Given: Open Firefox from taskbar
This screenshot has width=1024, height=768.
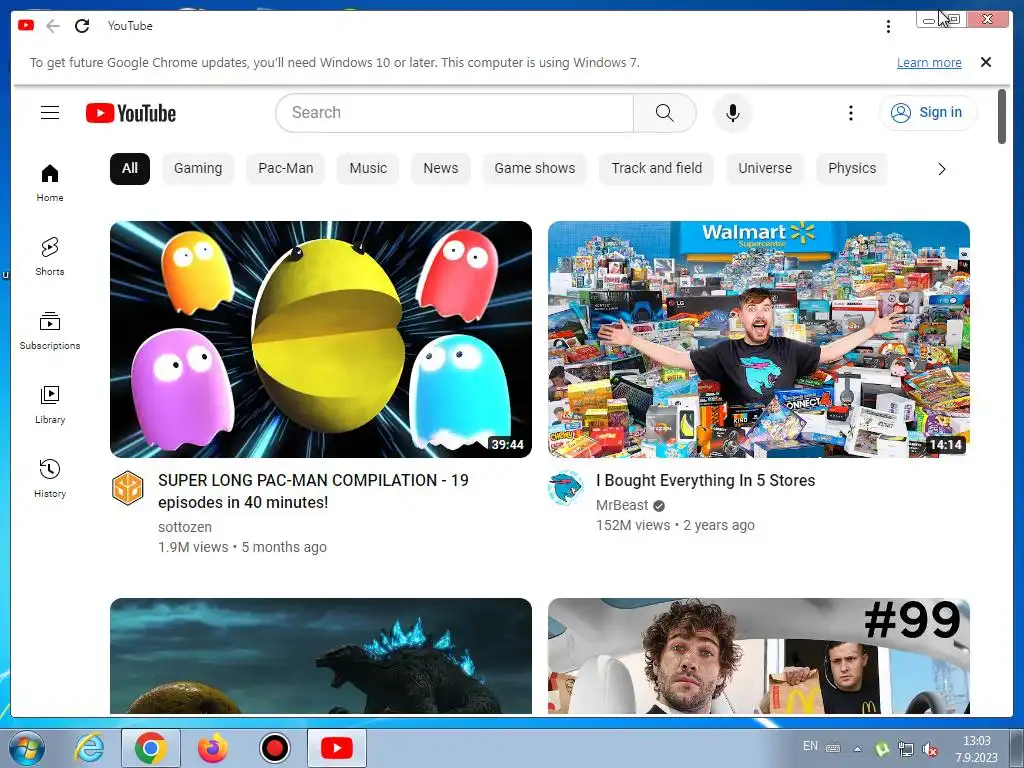Looking at the screenshot, I should click(x=213, y=748).
